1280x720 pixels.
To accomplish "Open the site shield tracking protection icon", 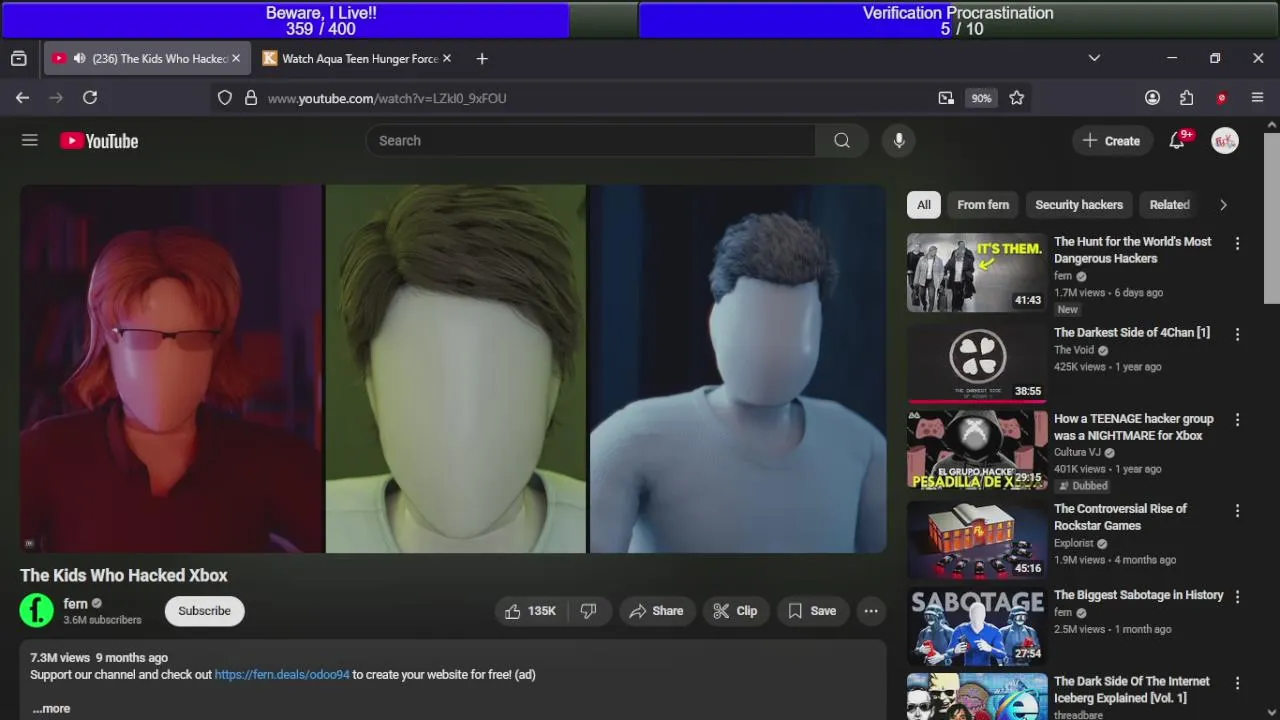I will click(x=225, y=98).
